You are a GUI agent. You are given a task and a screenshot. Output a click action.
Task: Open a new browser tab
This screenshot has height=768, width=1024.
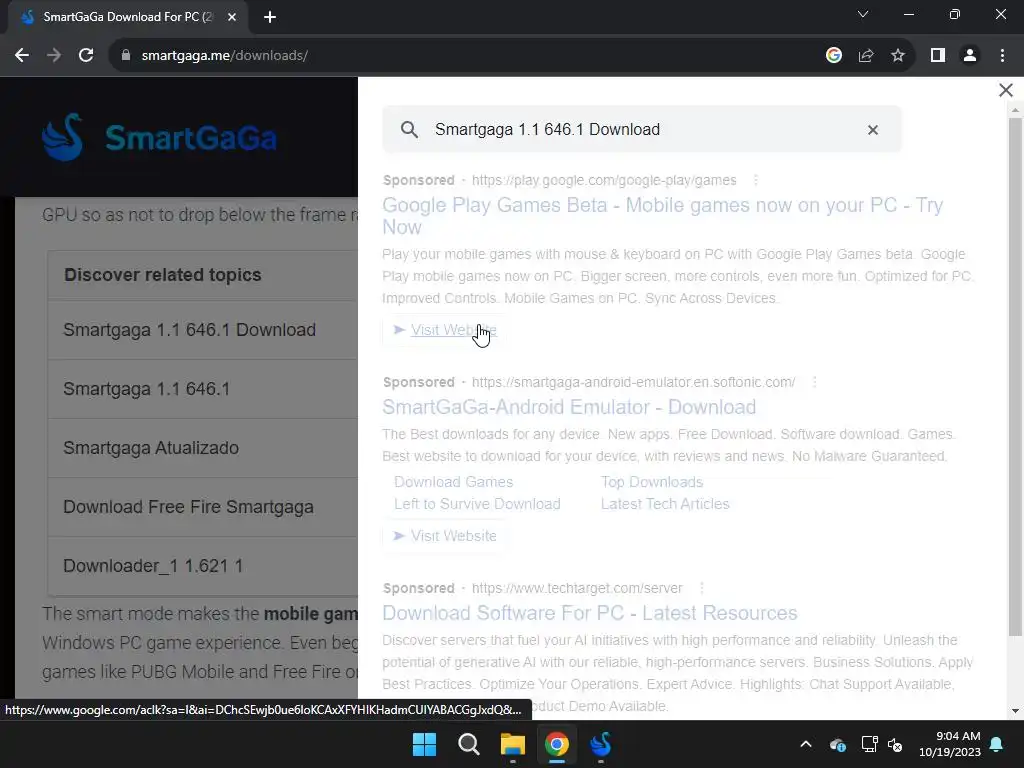(270, 17)
